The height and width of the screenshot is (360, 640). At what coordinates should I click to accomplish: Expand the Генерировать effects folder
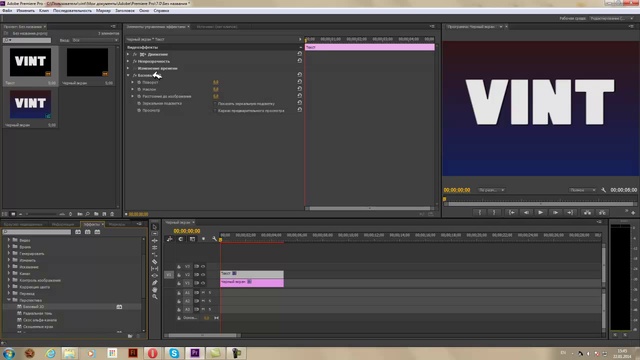pyautogui.click(x=9, y=253)
